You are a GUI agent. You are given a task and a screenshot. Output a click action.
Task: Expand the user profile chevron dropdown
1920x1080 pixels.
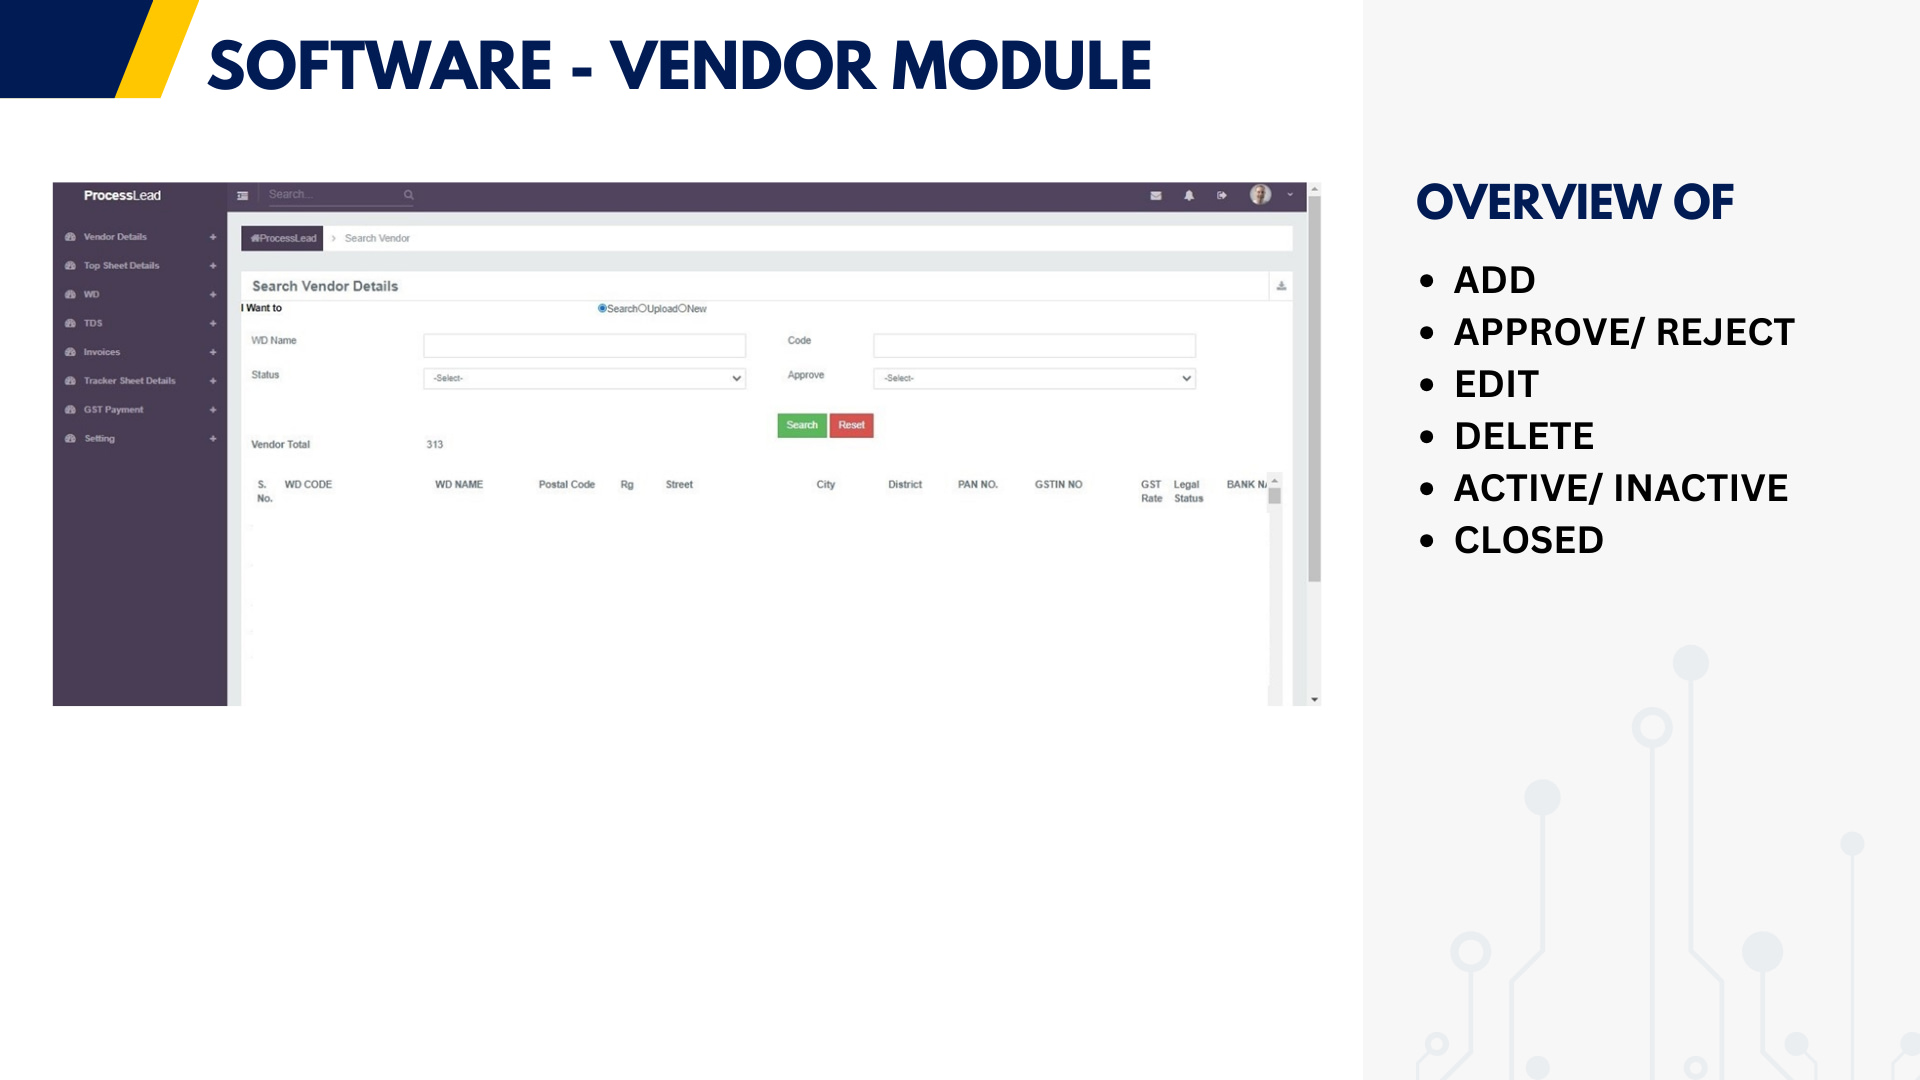(1290, 195)
